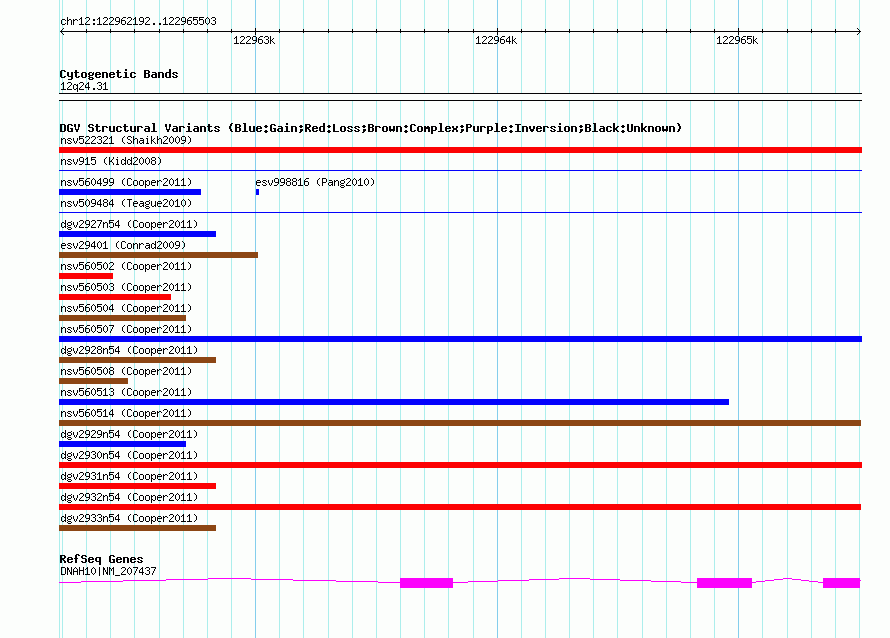This screenshot has height=638, width=890.
Task: Select the nsv560514 (Cooper2011) label
Action: click(x=126, y=413)
